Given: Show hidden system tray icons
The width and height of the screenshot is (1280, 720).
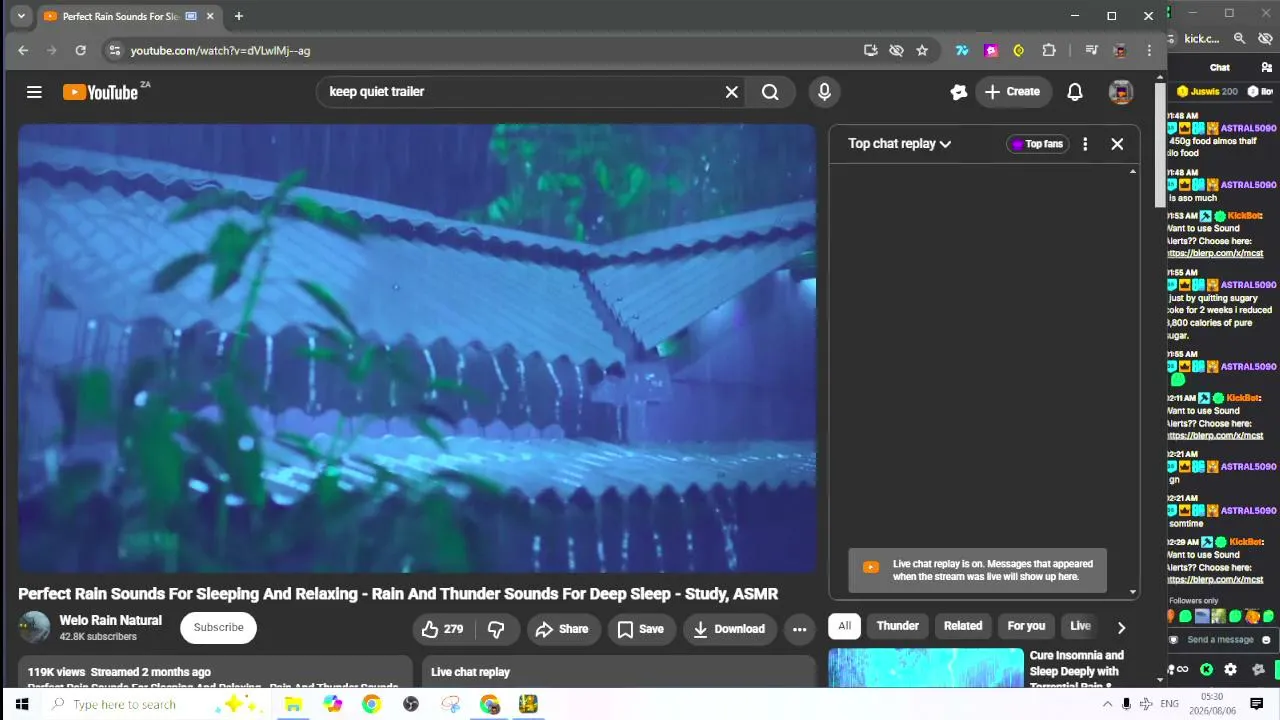Looking at the screenshot, I should coord(1107,704).
